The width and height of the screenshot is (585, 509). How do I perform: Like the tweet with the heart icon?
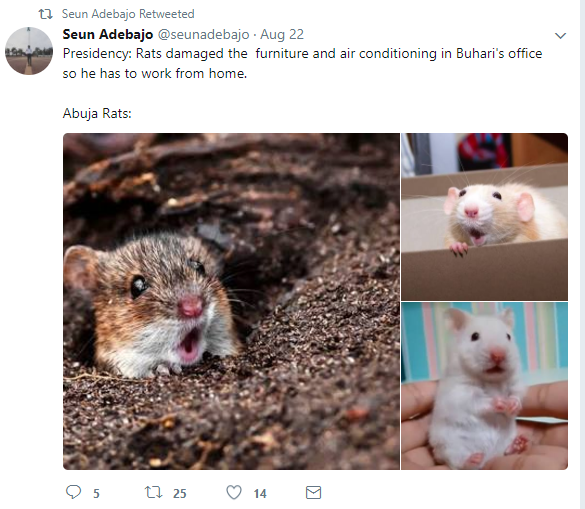(x=234, y=492)
